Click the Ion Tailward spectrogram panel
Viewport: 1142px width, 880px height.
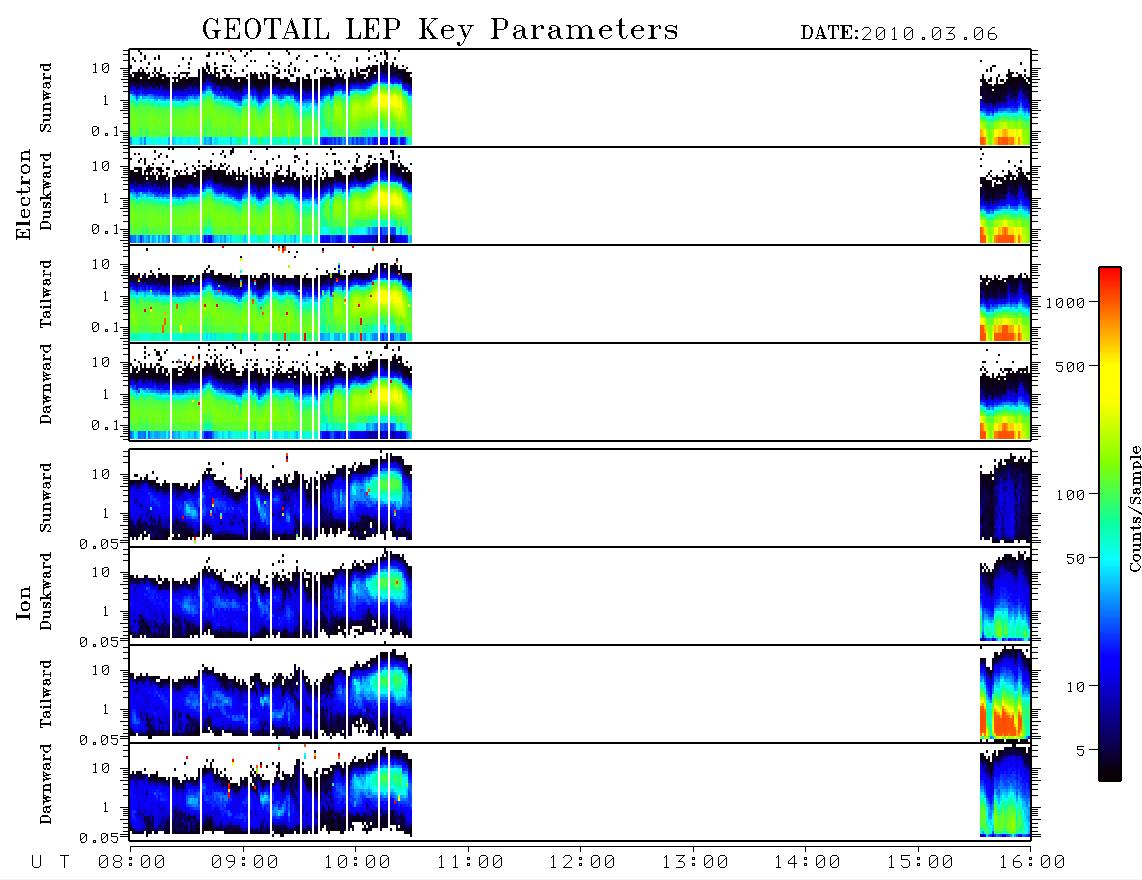pyautogui.click(x=580, y=694)
